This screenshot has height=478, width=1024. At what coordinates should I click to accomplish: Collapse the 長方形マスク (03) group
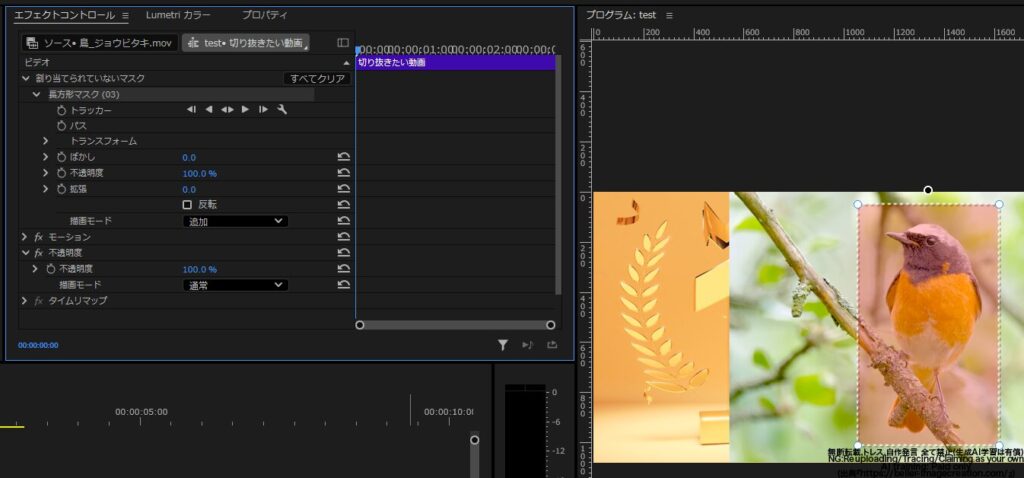(x=37, y=94)
